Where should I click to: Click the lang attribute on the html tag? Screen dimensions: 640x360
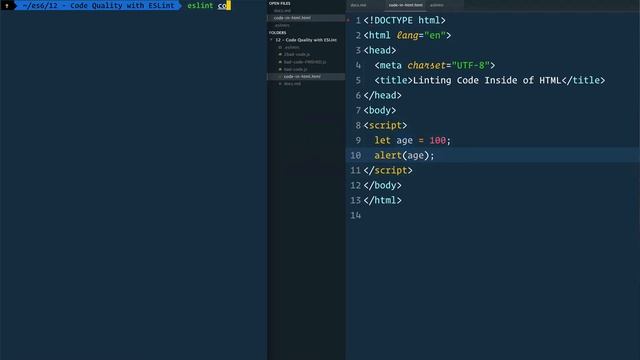(407, 36)
